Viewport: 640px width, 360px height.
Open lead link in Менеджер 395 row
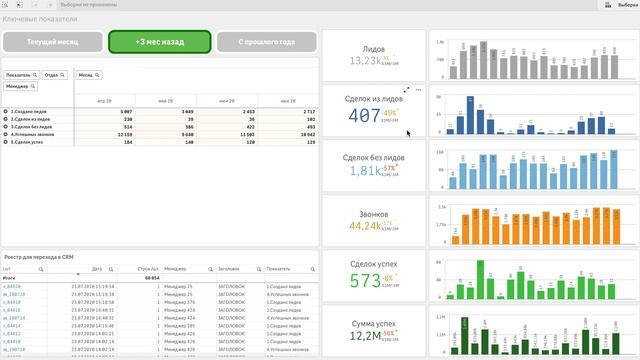pos(12,326)
